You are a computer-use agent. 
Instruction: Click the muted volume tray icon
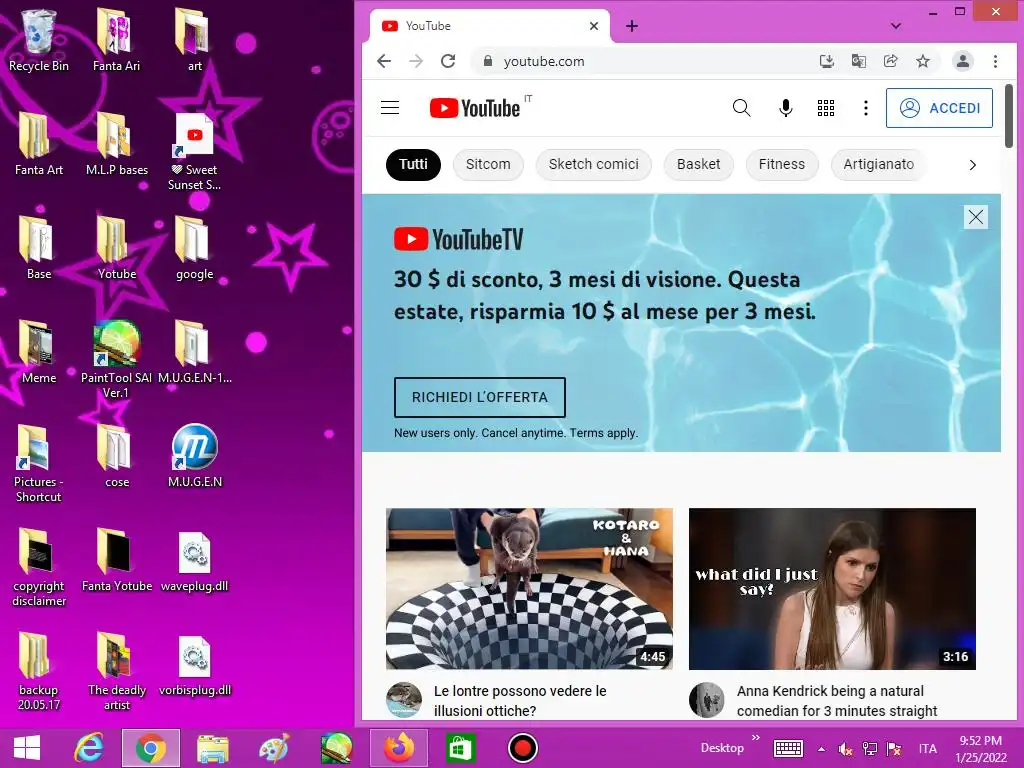coord(845,749)
